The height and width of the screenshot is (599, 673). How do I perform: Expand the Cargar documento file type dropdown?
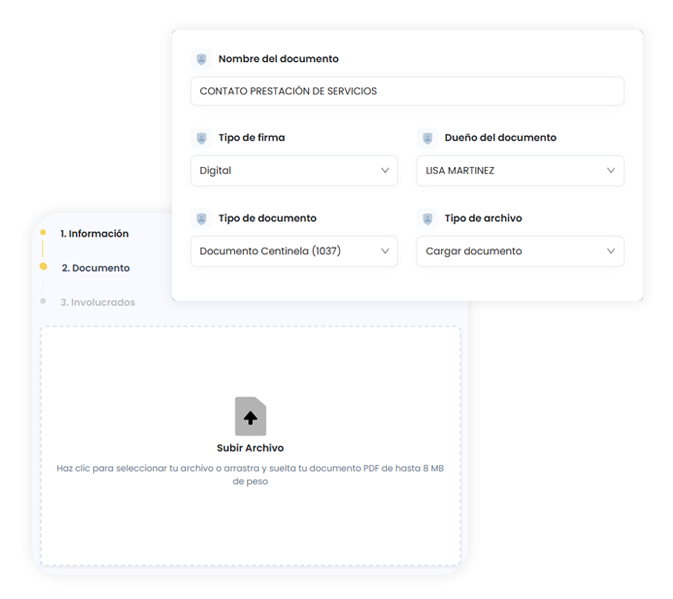tap(519, 251)
